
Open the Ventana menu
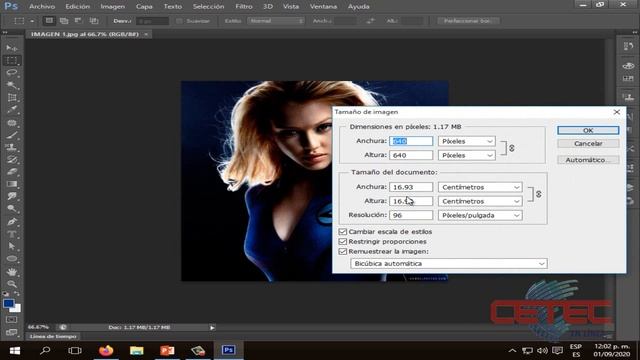[x=323, y=7]
